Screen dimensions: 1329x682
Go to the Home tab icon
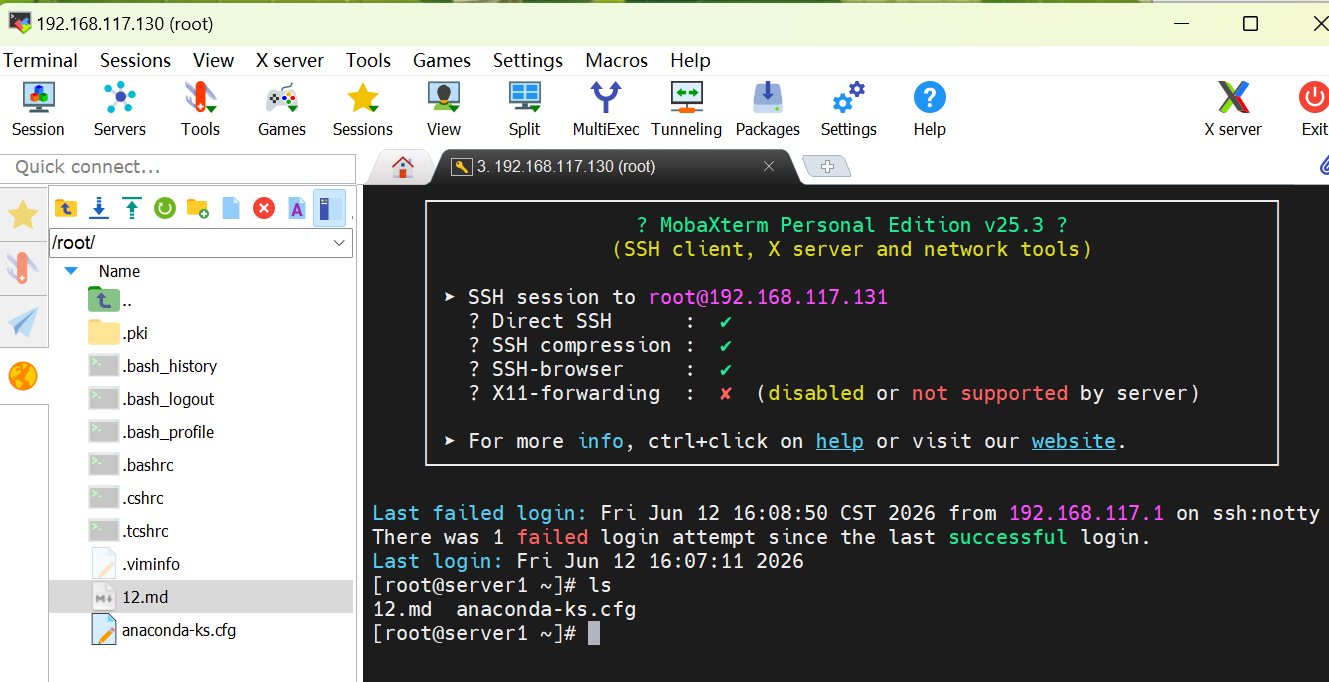(403, 167)
